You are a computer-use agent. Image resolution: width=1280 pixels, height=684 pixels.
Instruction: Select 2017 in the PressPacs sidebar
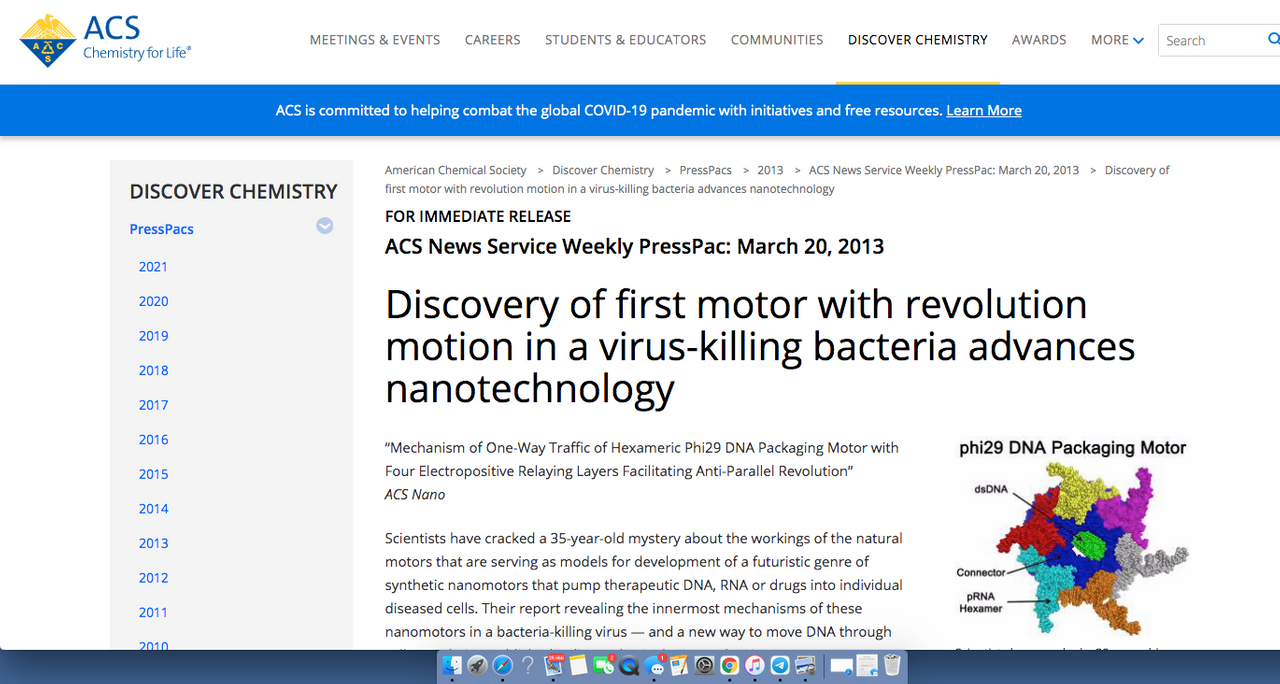pos(153,405)
